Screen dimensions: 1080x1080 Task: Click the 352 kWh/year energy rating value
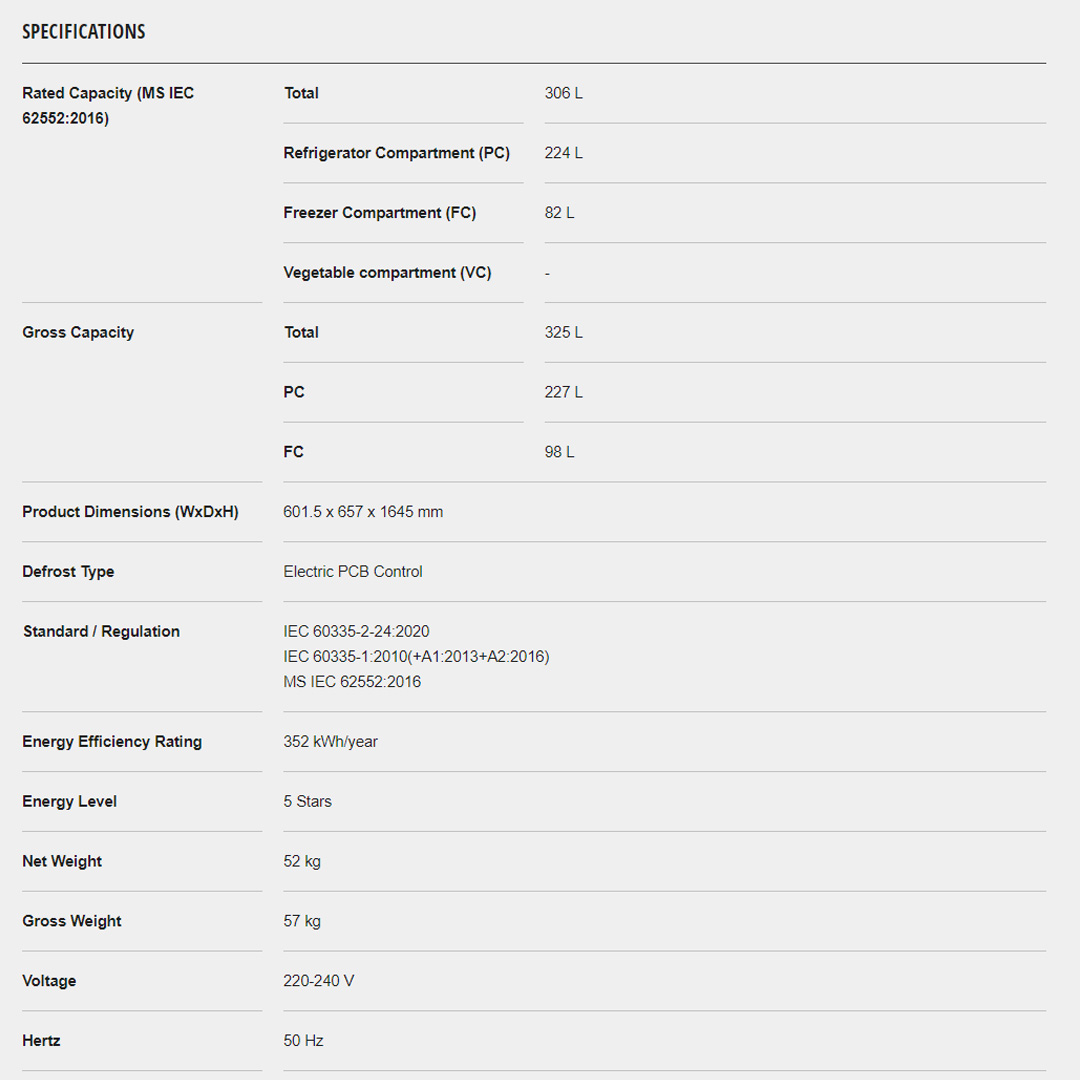point(330,742)
